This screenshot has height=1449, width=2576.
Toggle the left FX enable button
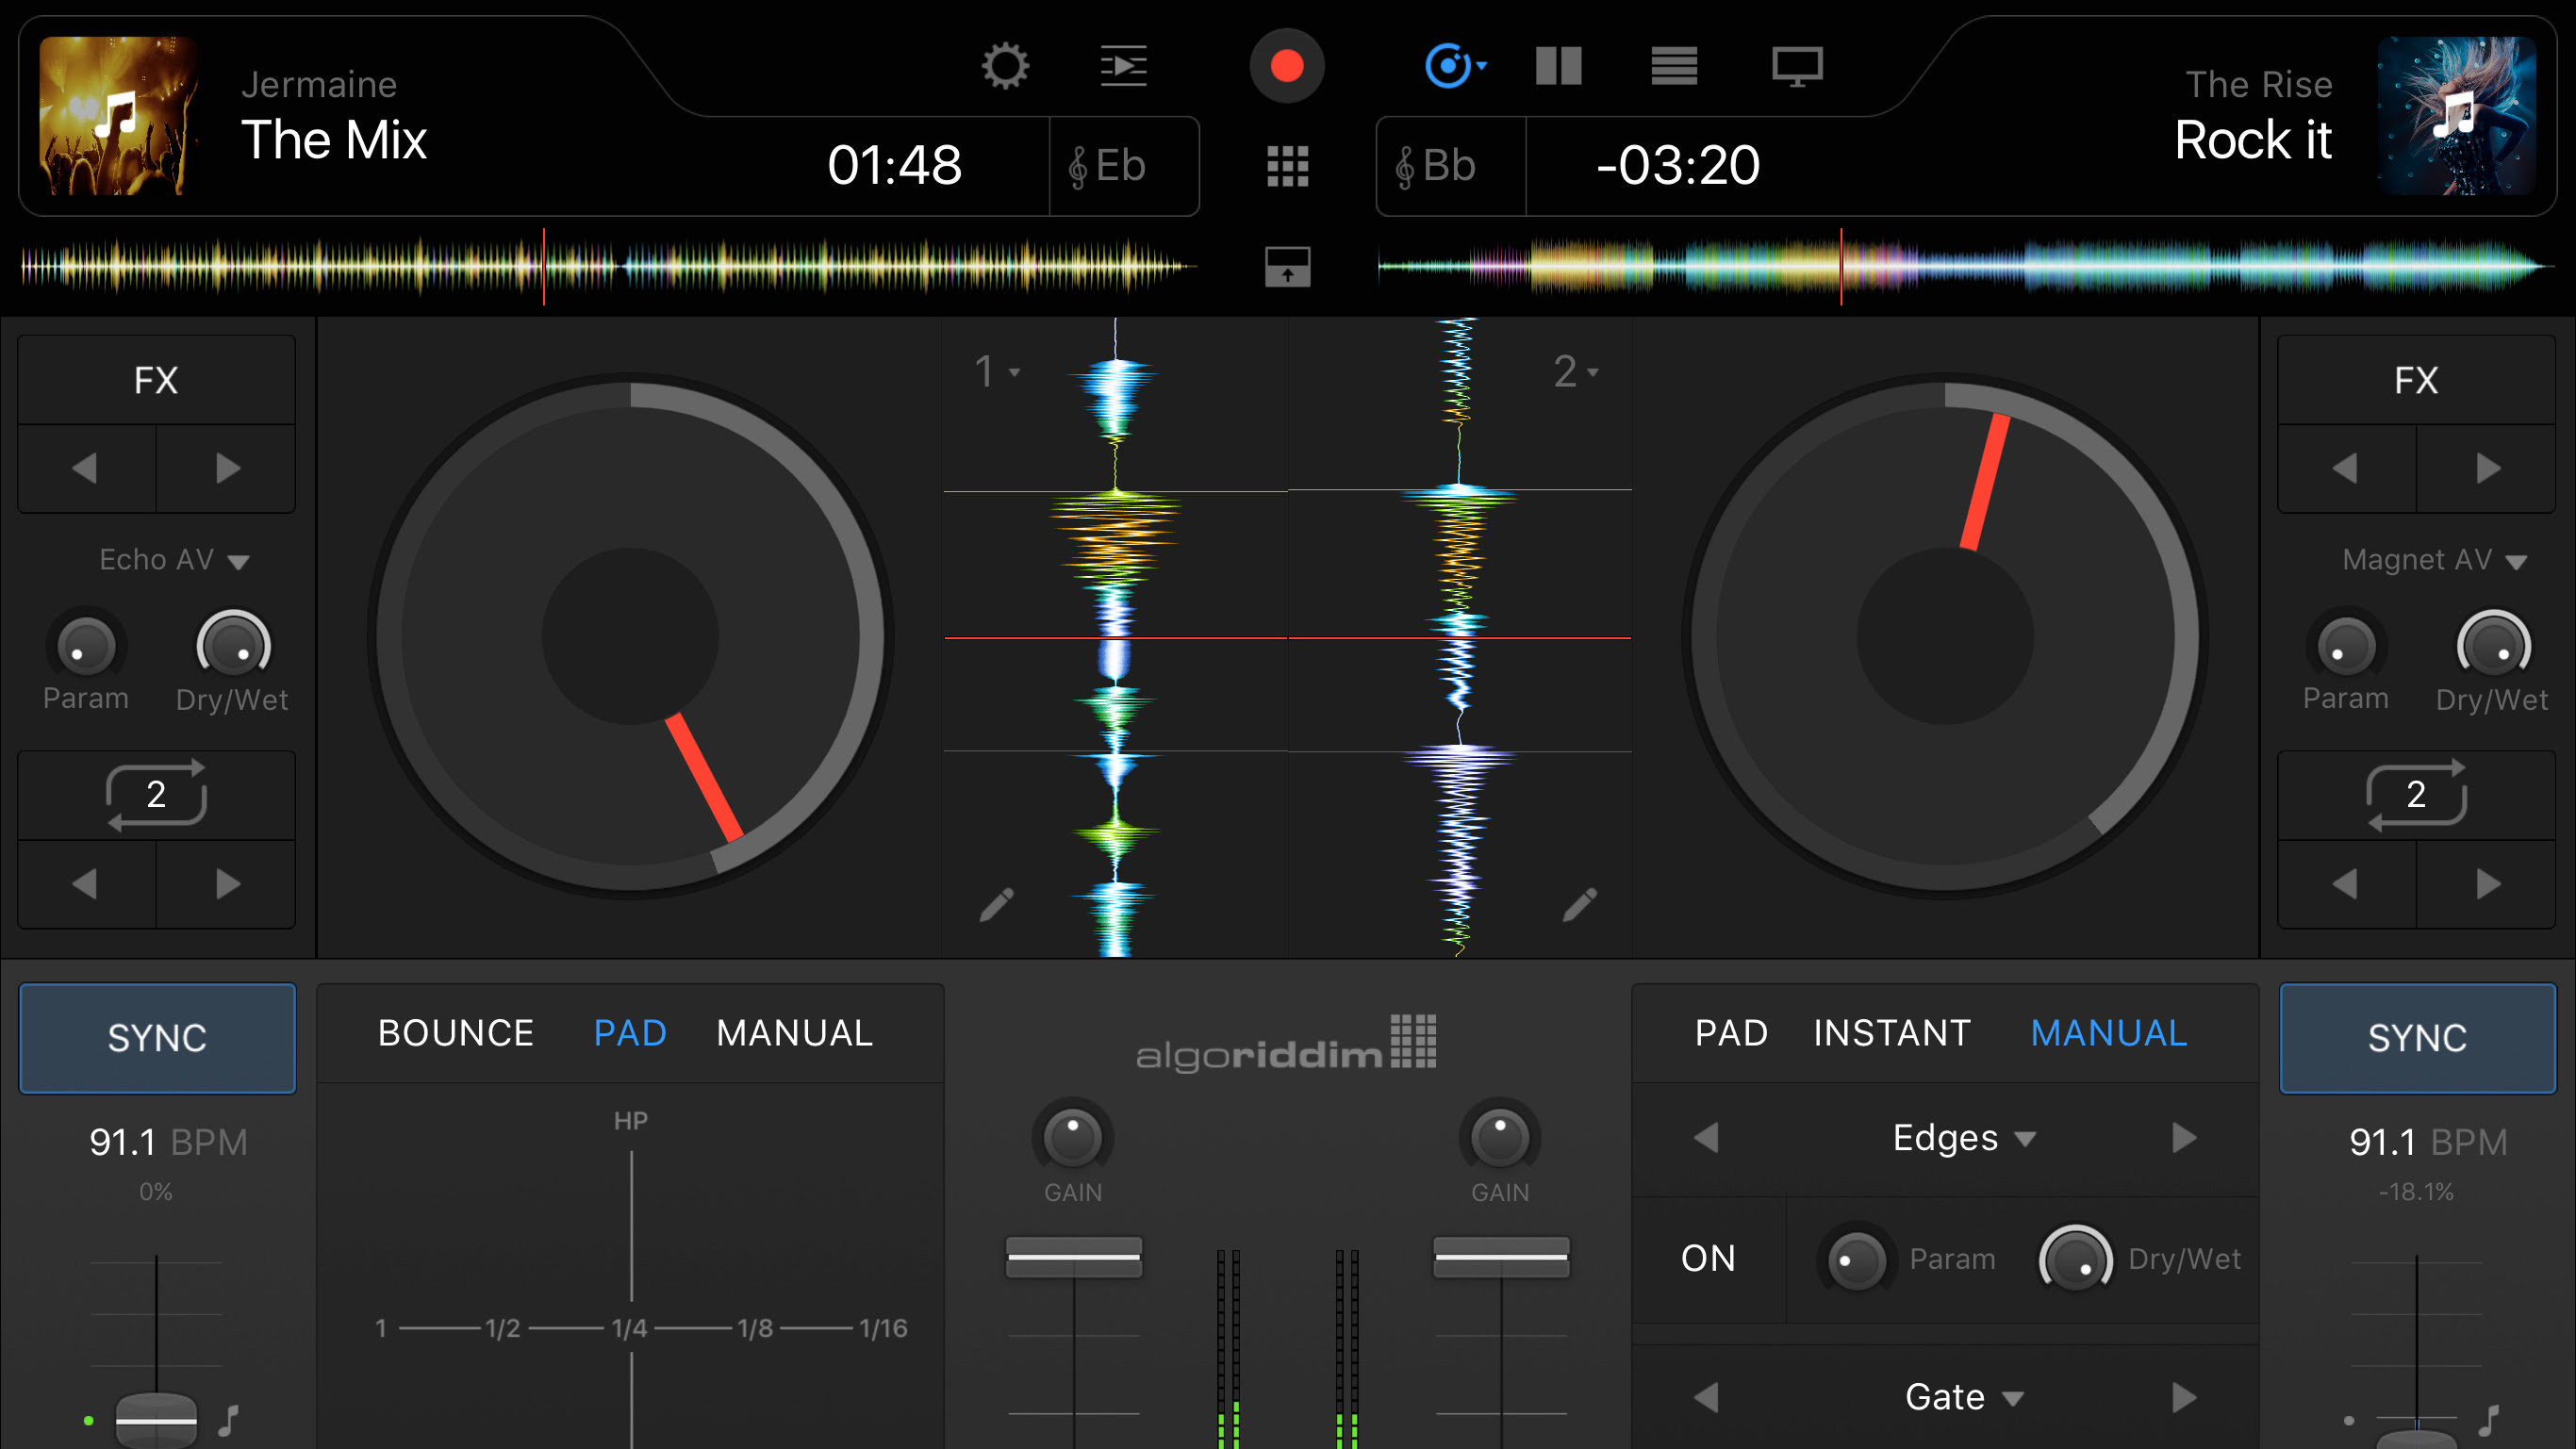pyautogui.click(x=156, y=380)
